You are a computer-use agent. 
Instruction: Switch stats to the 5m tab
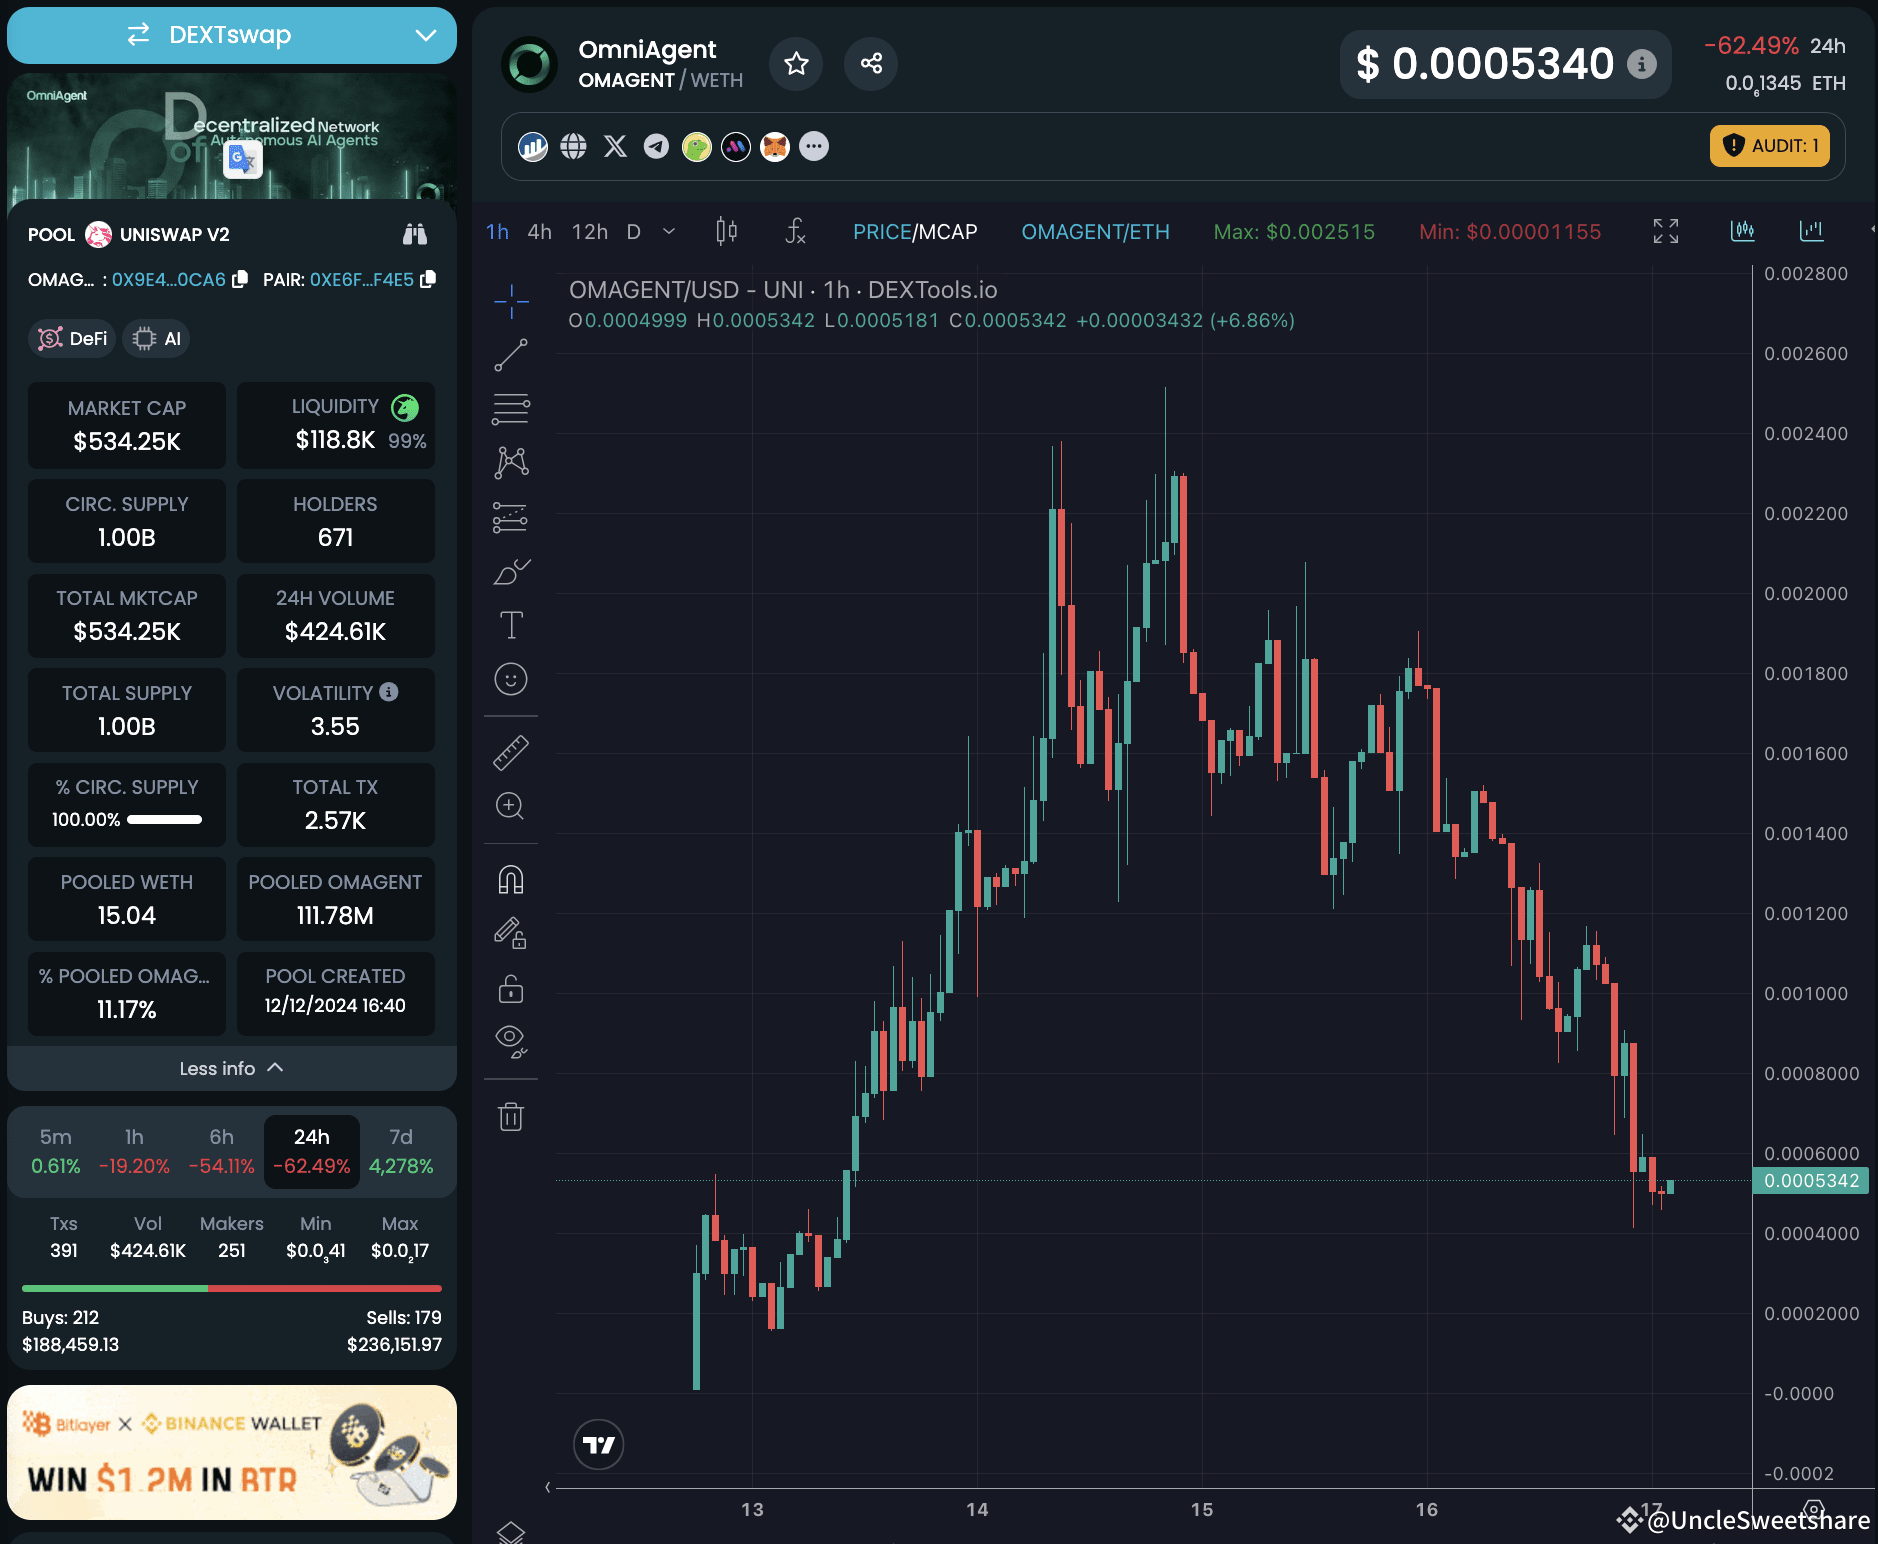pos(56,1151)
